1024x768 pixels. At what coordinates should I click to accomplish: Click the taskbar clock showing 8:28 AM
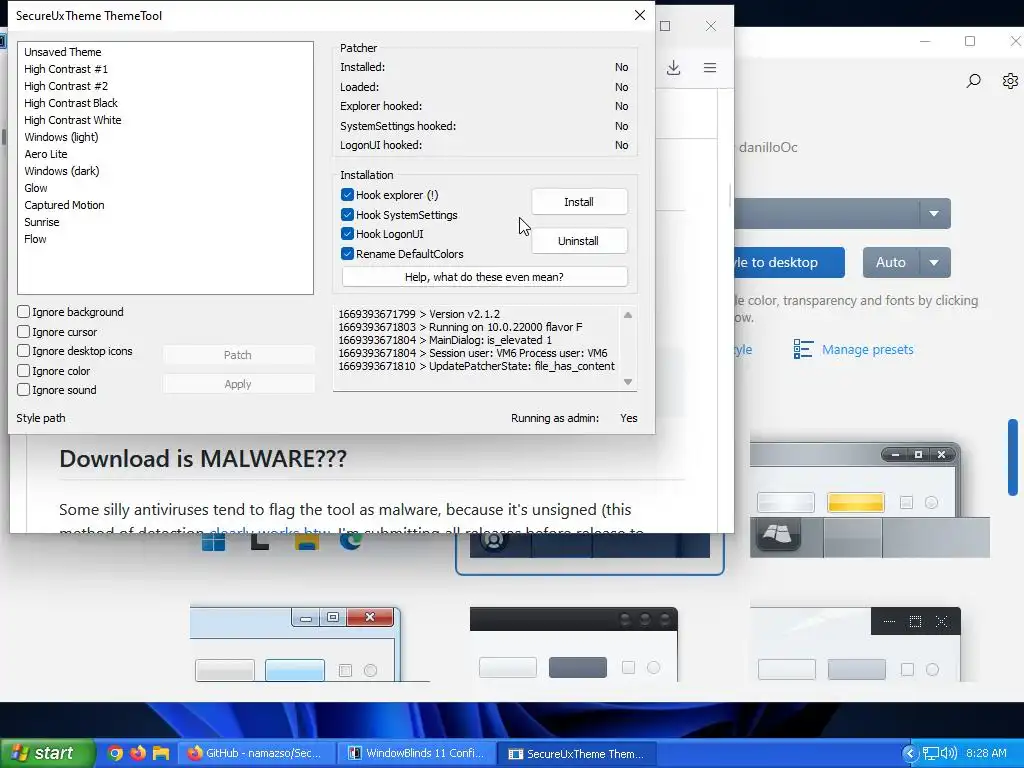coord(986,753)
